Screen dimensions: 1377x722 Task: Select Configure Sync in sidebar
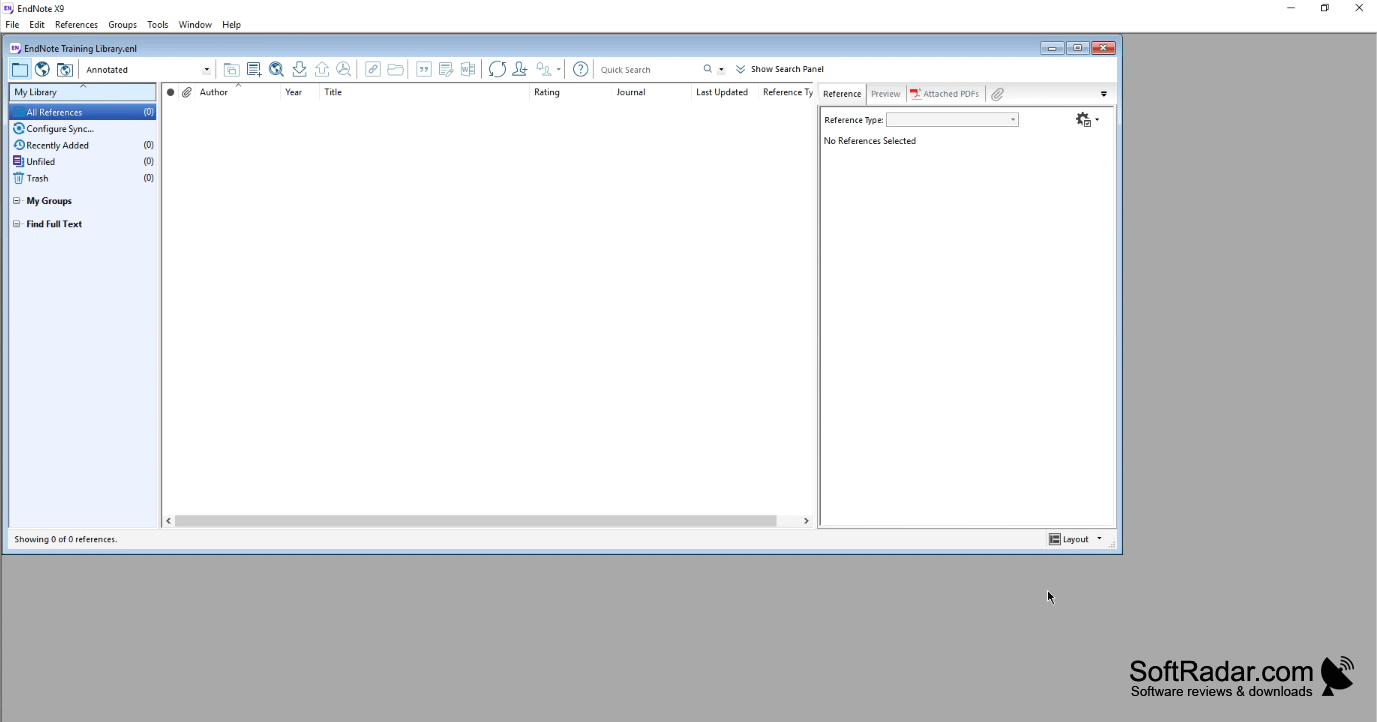[x=60, y=129]
